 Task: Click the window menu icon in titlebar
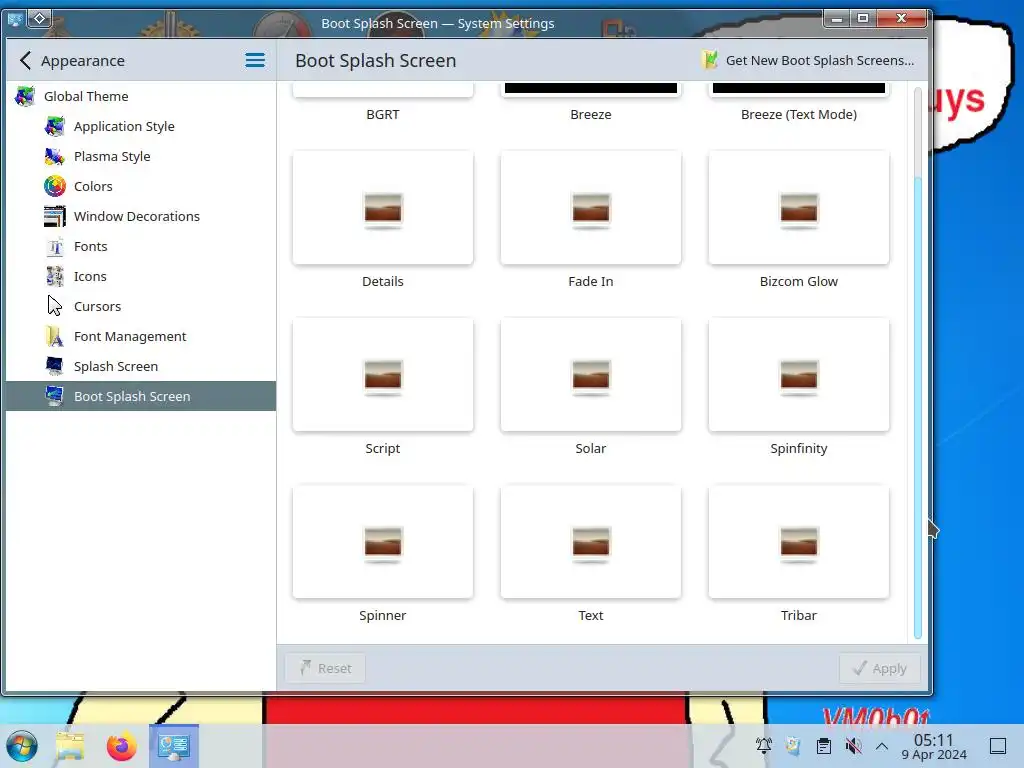[14, 19]
